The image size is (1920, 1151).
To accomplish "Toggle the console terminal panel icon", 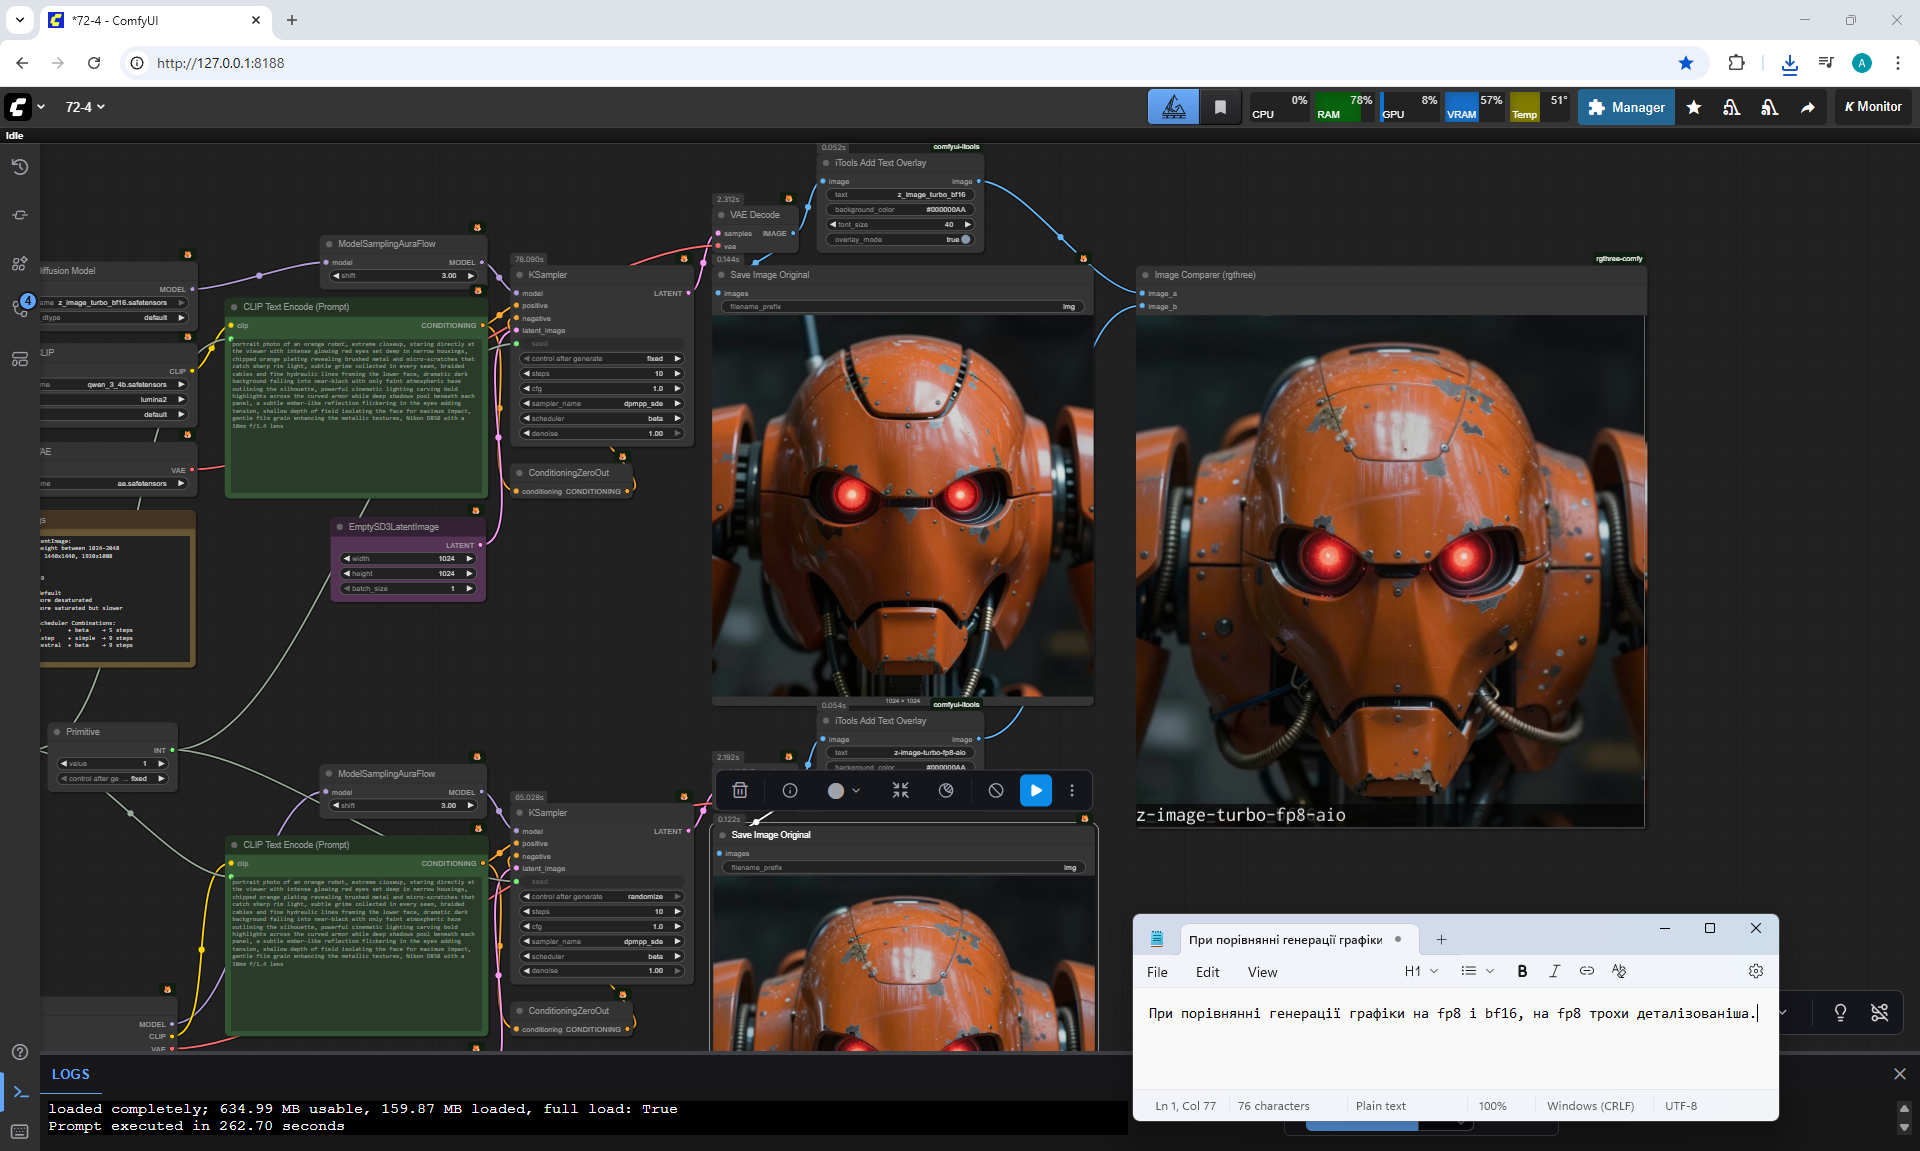I will [19, 1092].
